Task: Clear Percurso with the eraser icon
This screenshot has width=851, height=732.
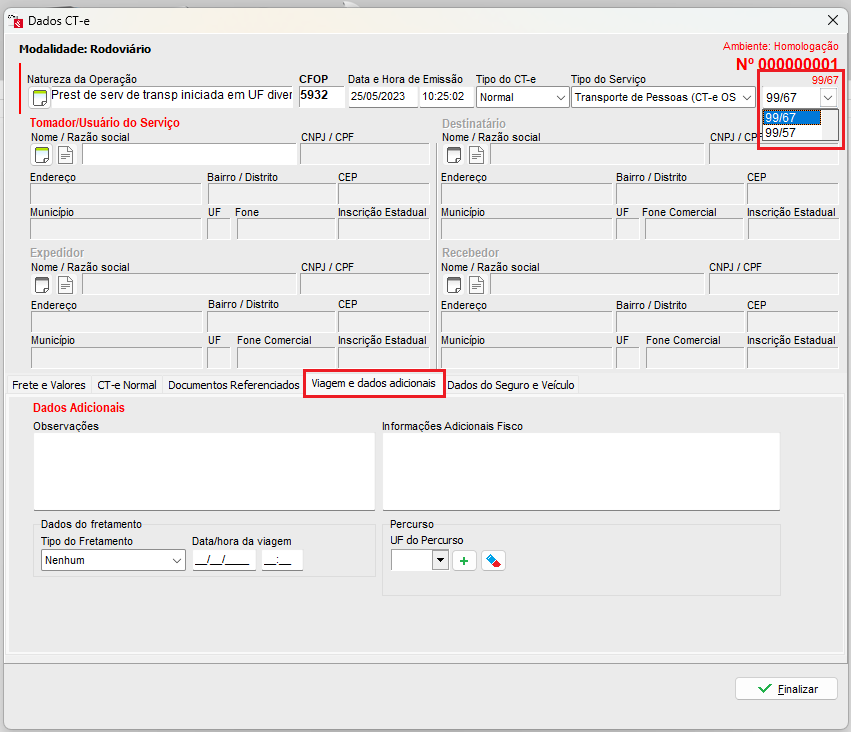Action: [493, 561]
